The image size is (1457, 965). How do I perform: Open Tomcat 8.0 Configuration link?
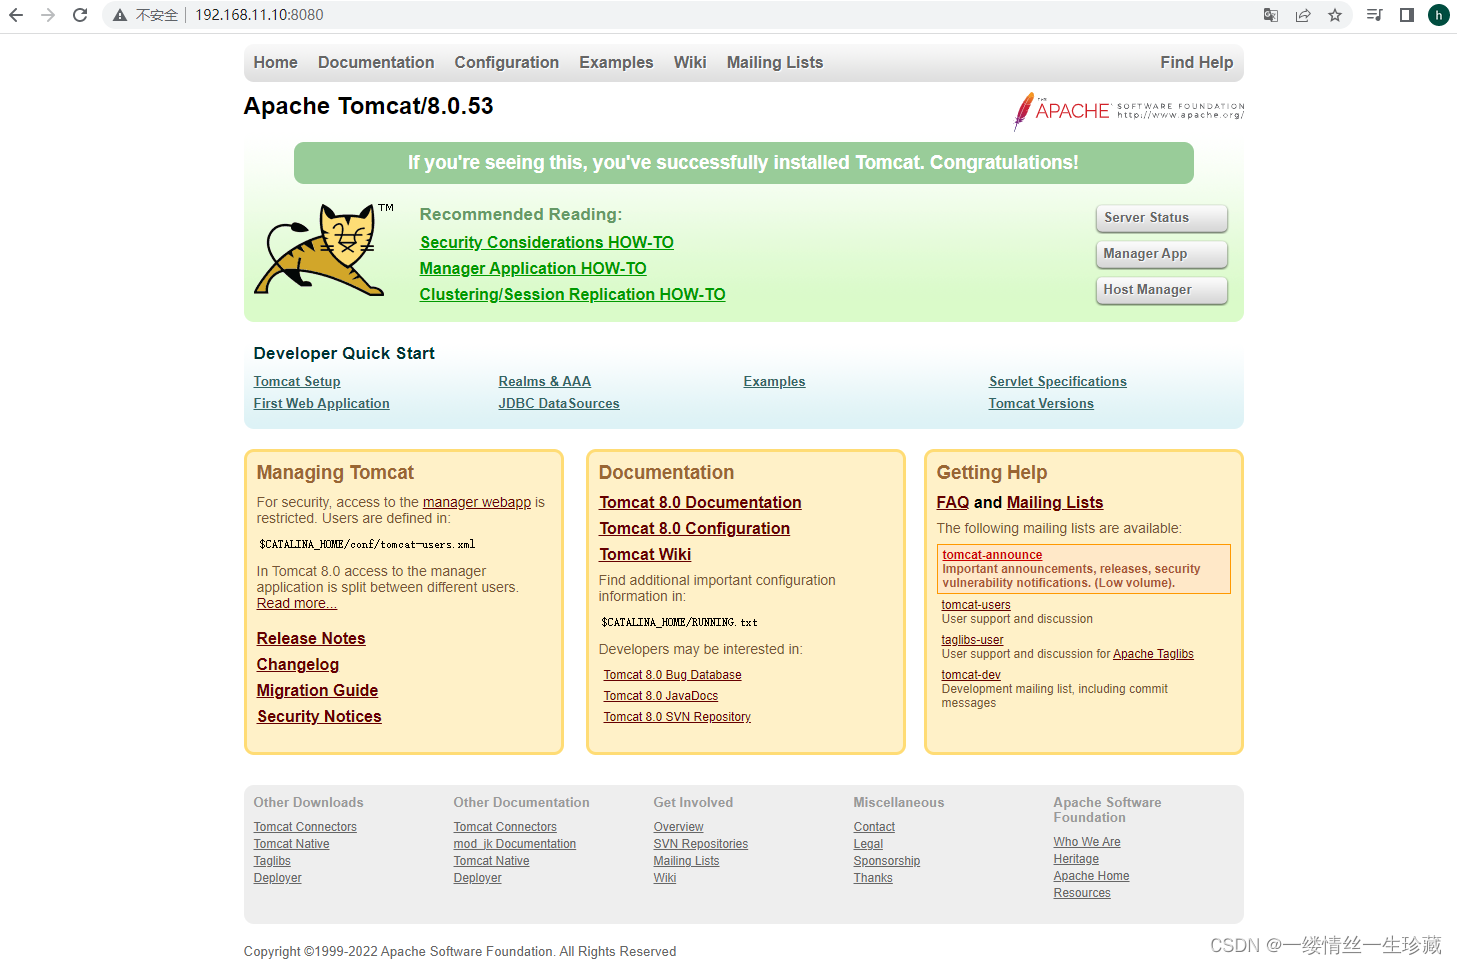694,528
